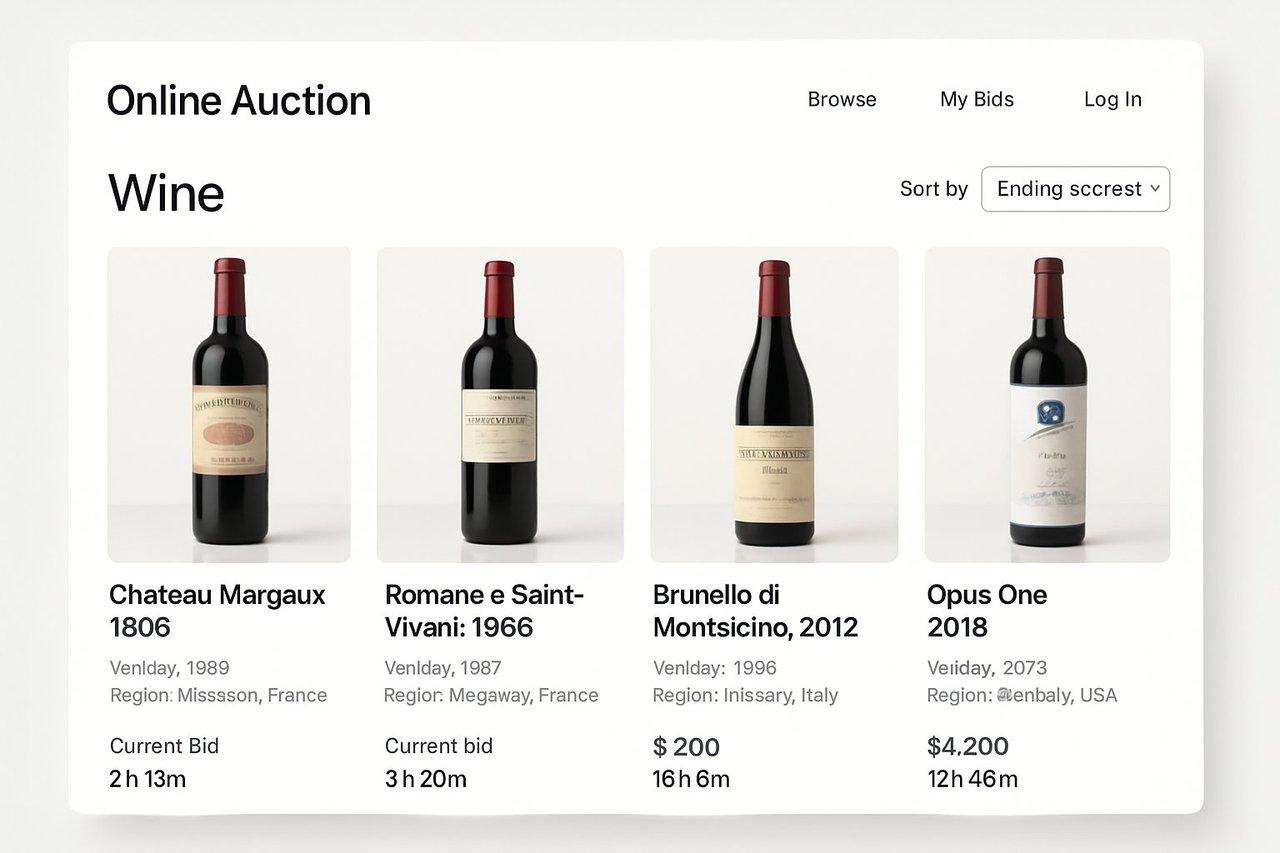Click the Opus One bottle image
The image size is (1280, 853).
point(1047,403)
